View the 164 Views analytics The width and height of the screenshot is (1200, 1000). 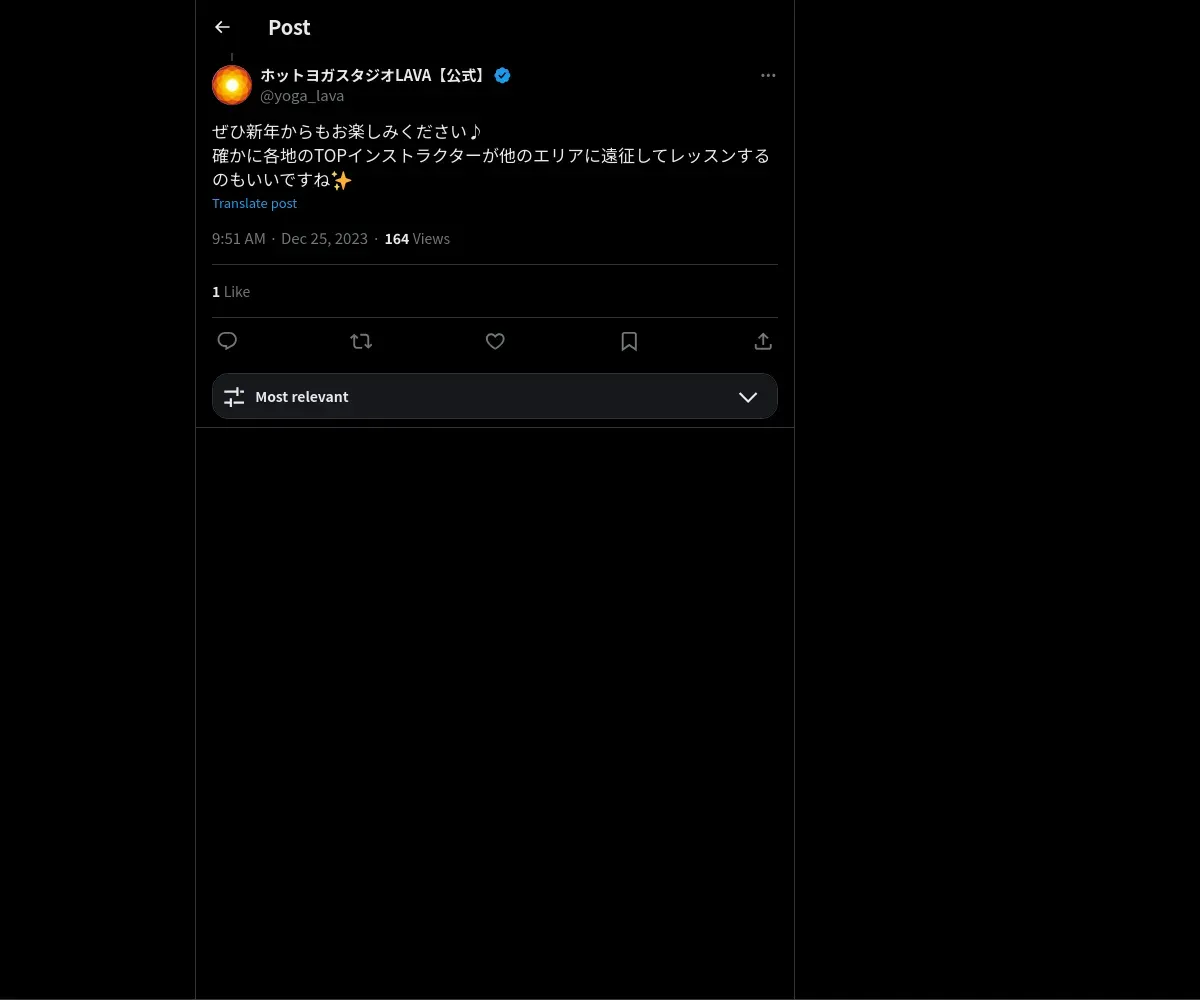[x=417, y=238]
